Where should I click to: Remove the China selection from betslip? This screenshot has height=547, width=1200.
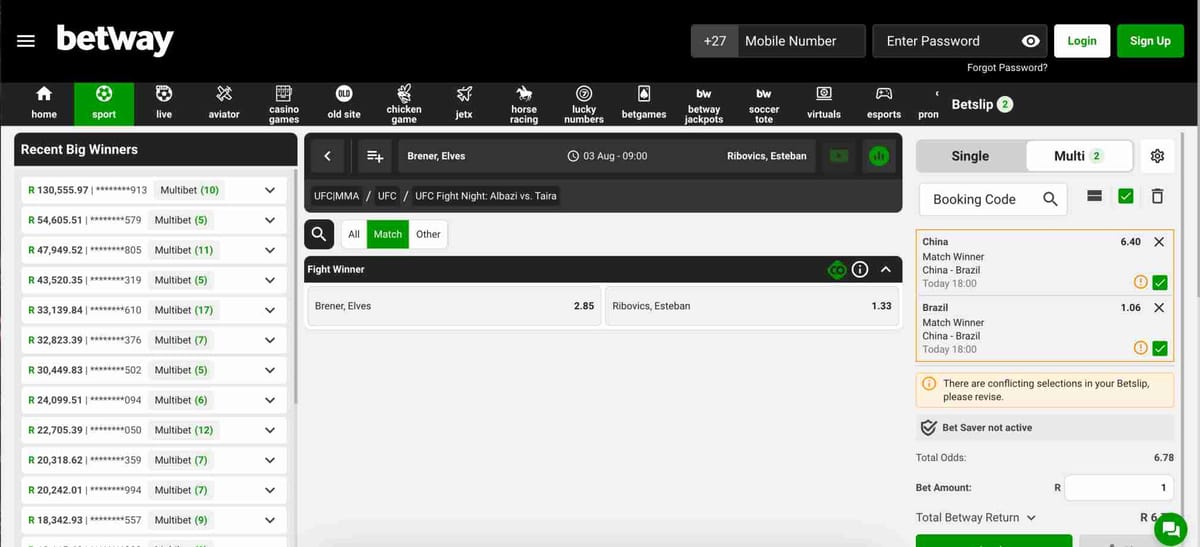1159,242
